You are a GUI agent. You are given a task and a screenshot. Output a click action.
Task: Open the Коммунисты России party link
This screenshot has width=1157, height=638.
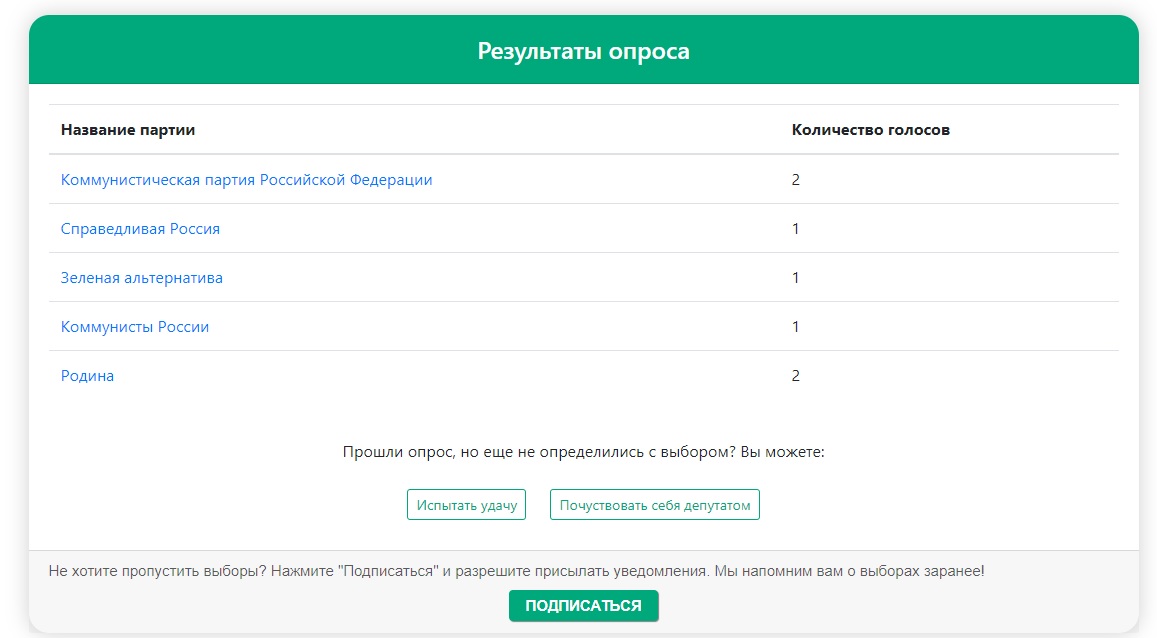point(135,327)
